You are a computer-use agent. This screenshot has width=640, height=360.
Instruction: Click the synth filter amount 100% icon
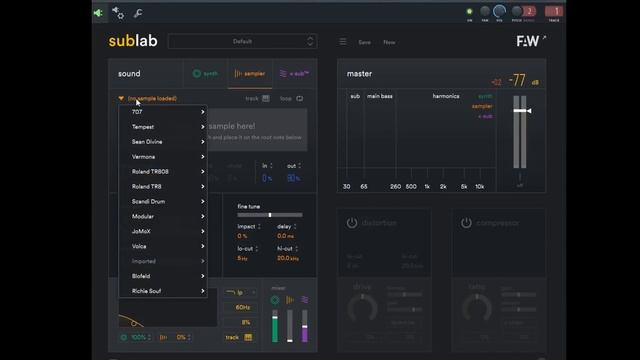(x=124, y=337)
